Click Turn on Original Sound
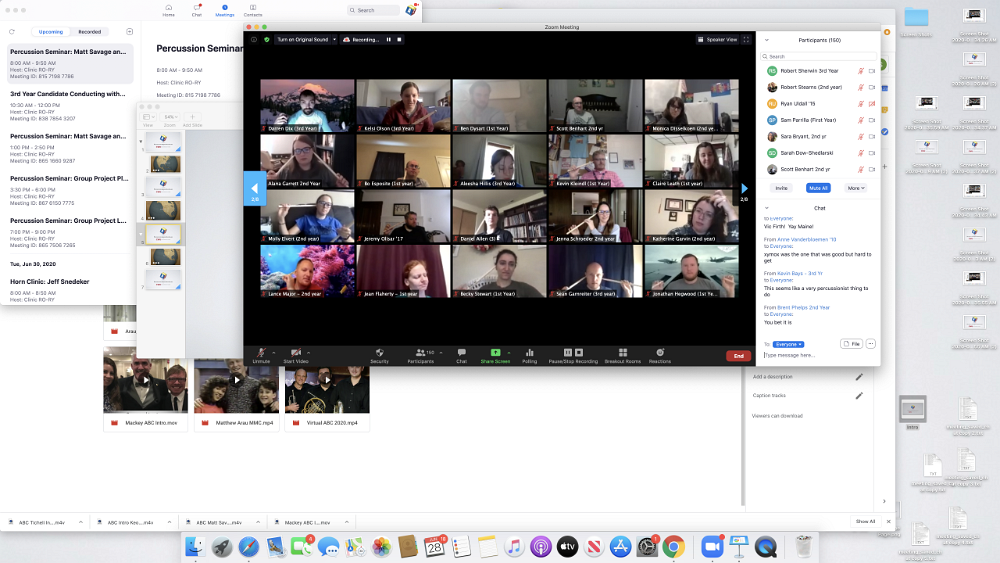 point(302,40)
